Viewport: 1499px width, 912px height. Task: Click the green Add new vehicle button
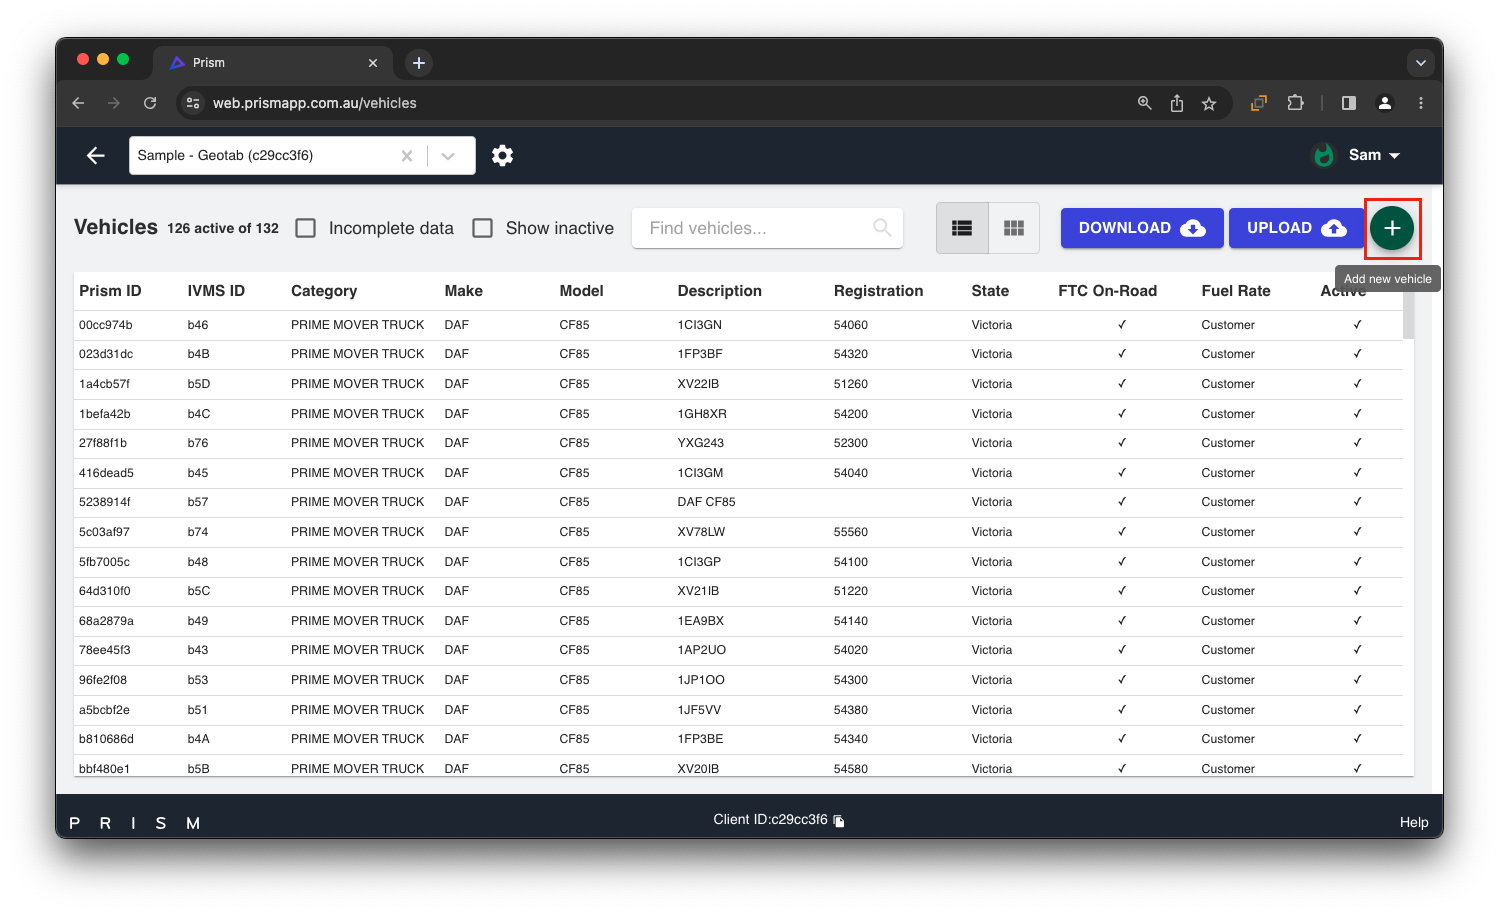pos(1391,228)
